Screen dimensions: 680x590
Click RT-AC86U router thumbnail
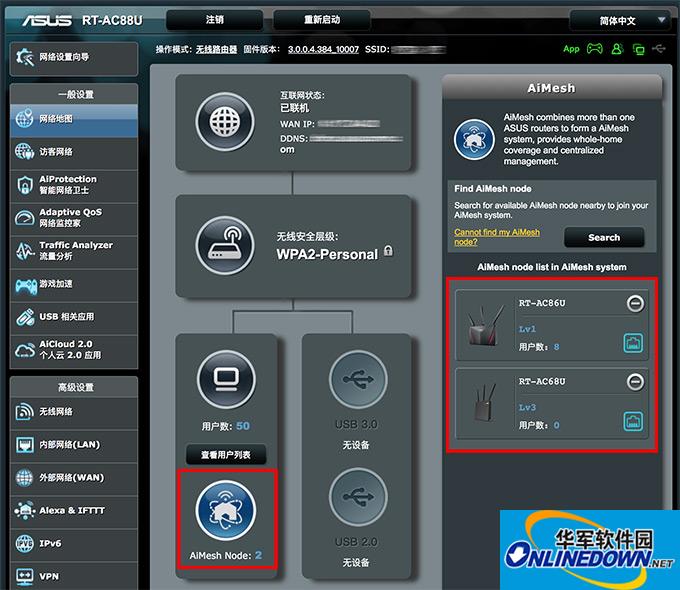click(486, 325)
